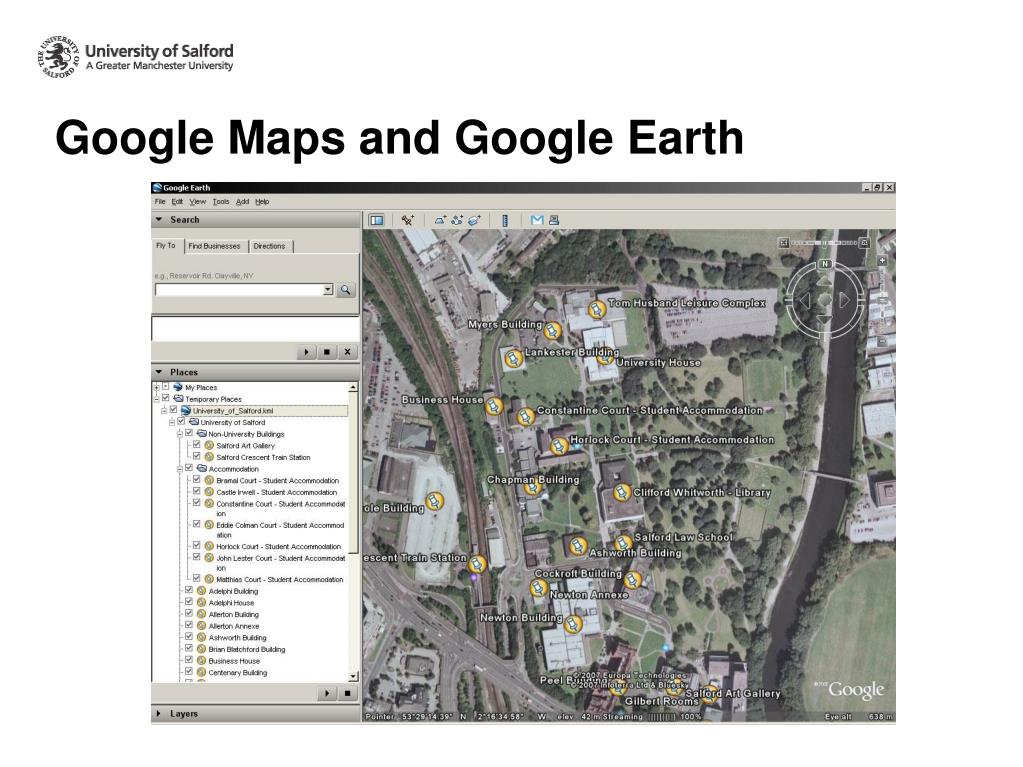Expand the My Places tree node
Viewport: 1023px width, 767px height.
point(157,387)
